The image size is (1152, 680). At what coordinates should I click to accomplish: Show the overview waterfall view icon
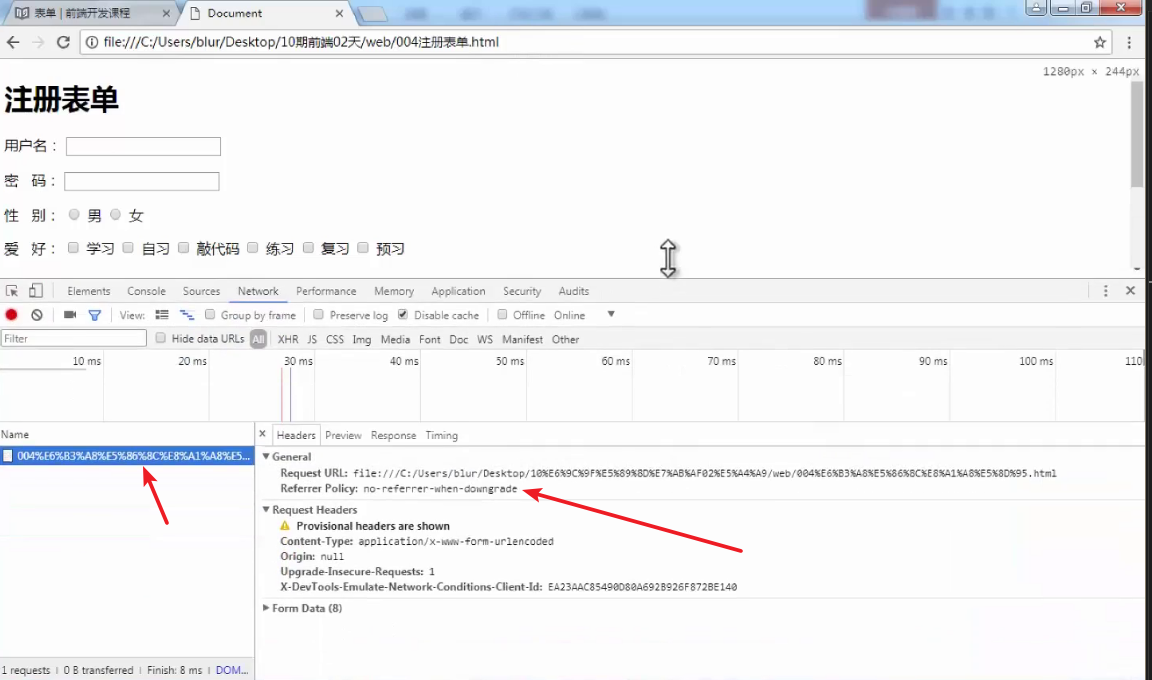tap(187, 315)
